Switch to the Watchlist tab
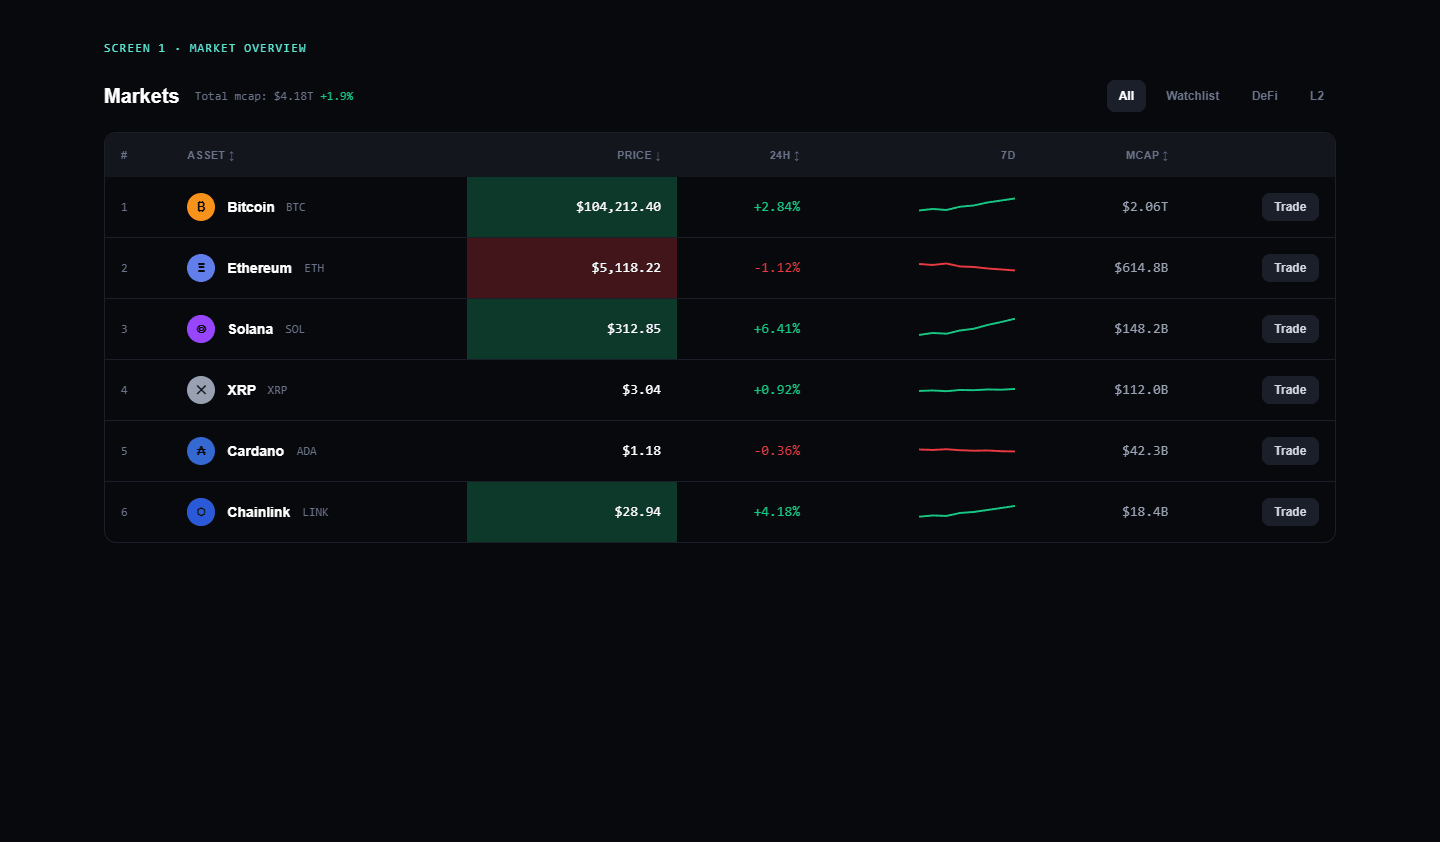This screenshot has height=842, width=1440. 1192,96
